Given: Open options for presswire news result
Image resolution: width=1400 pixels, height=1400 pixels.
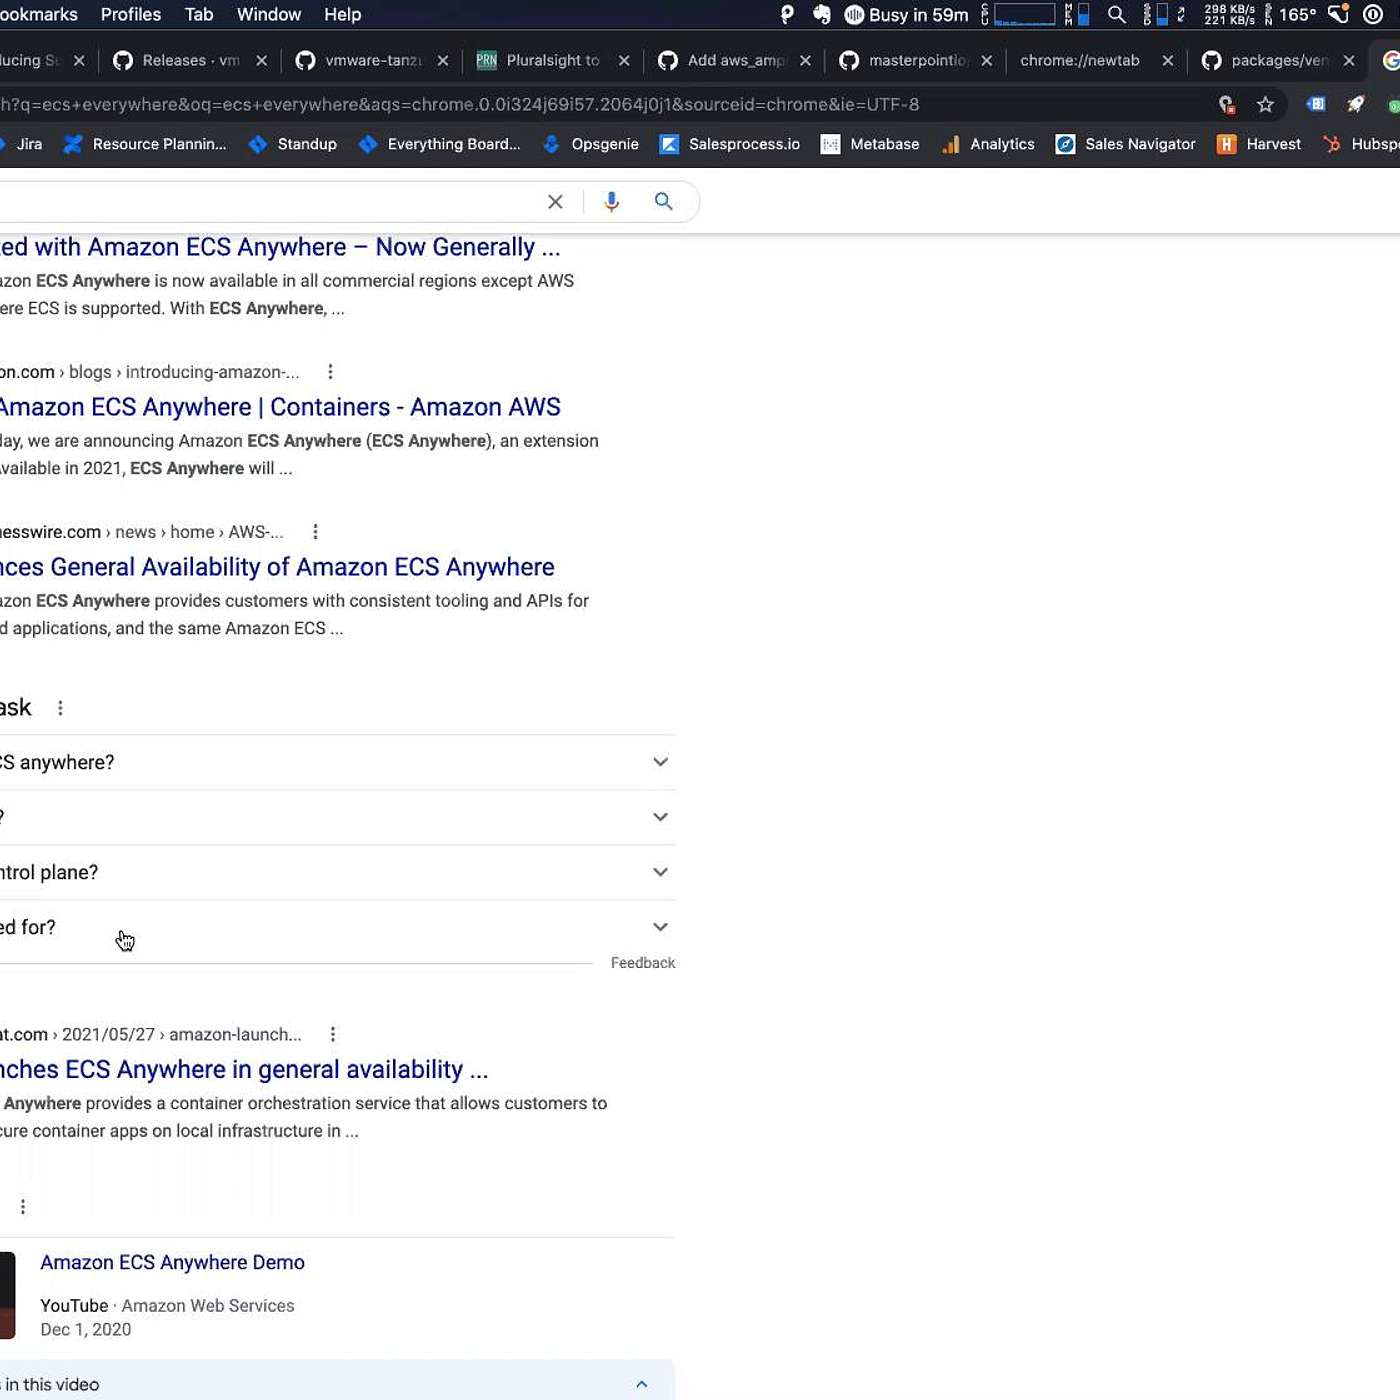Looking at the screenshot, I should point(315,532).
